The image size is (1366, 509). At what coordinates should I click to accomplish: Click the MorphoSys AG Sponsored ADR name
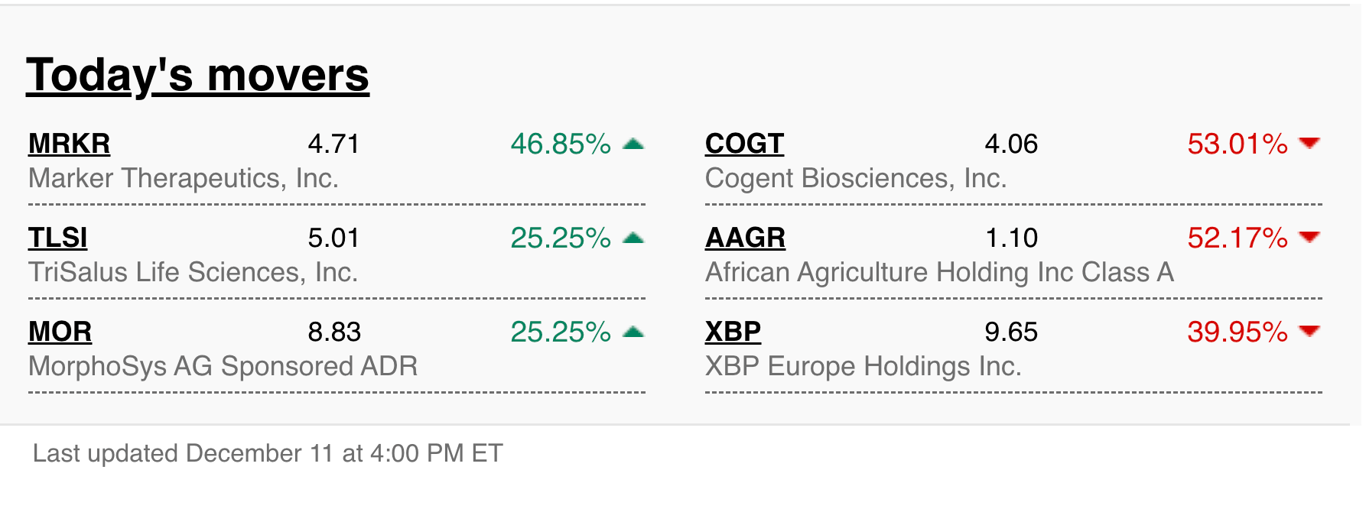pyautogui.click(x=223, y=366)
